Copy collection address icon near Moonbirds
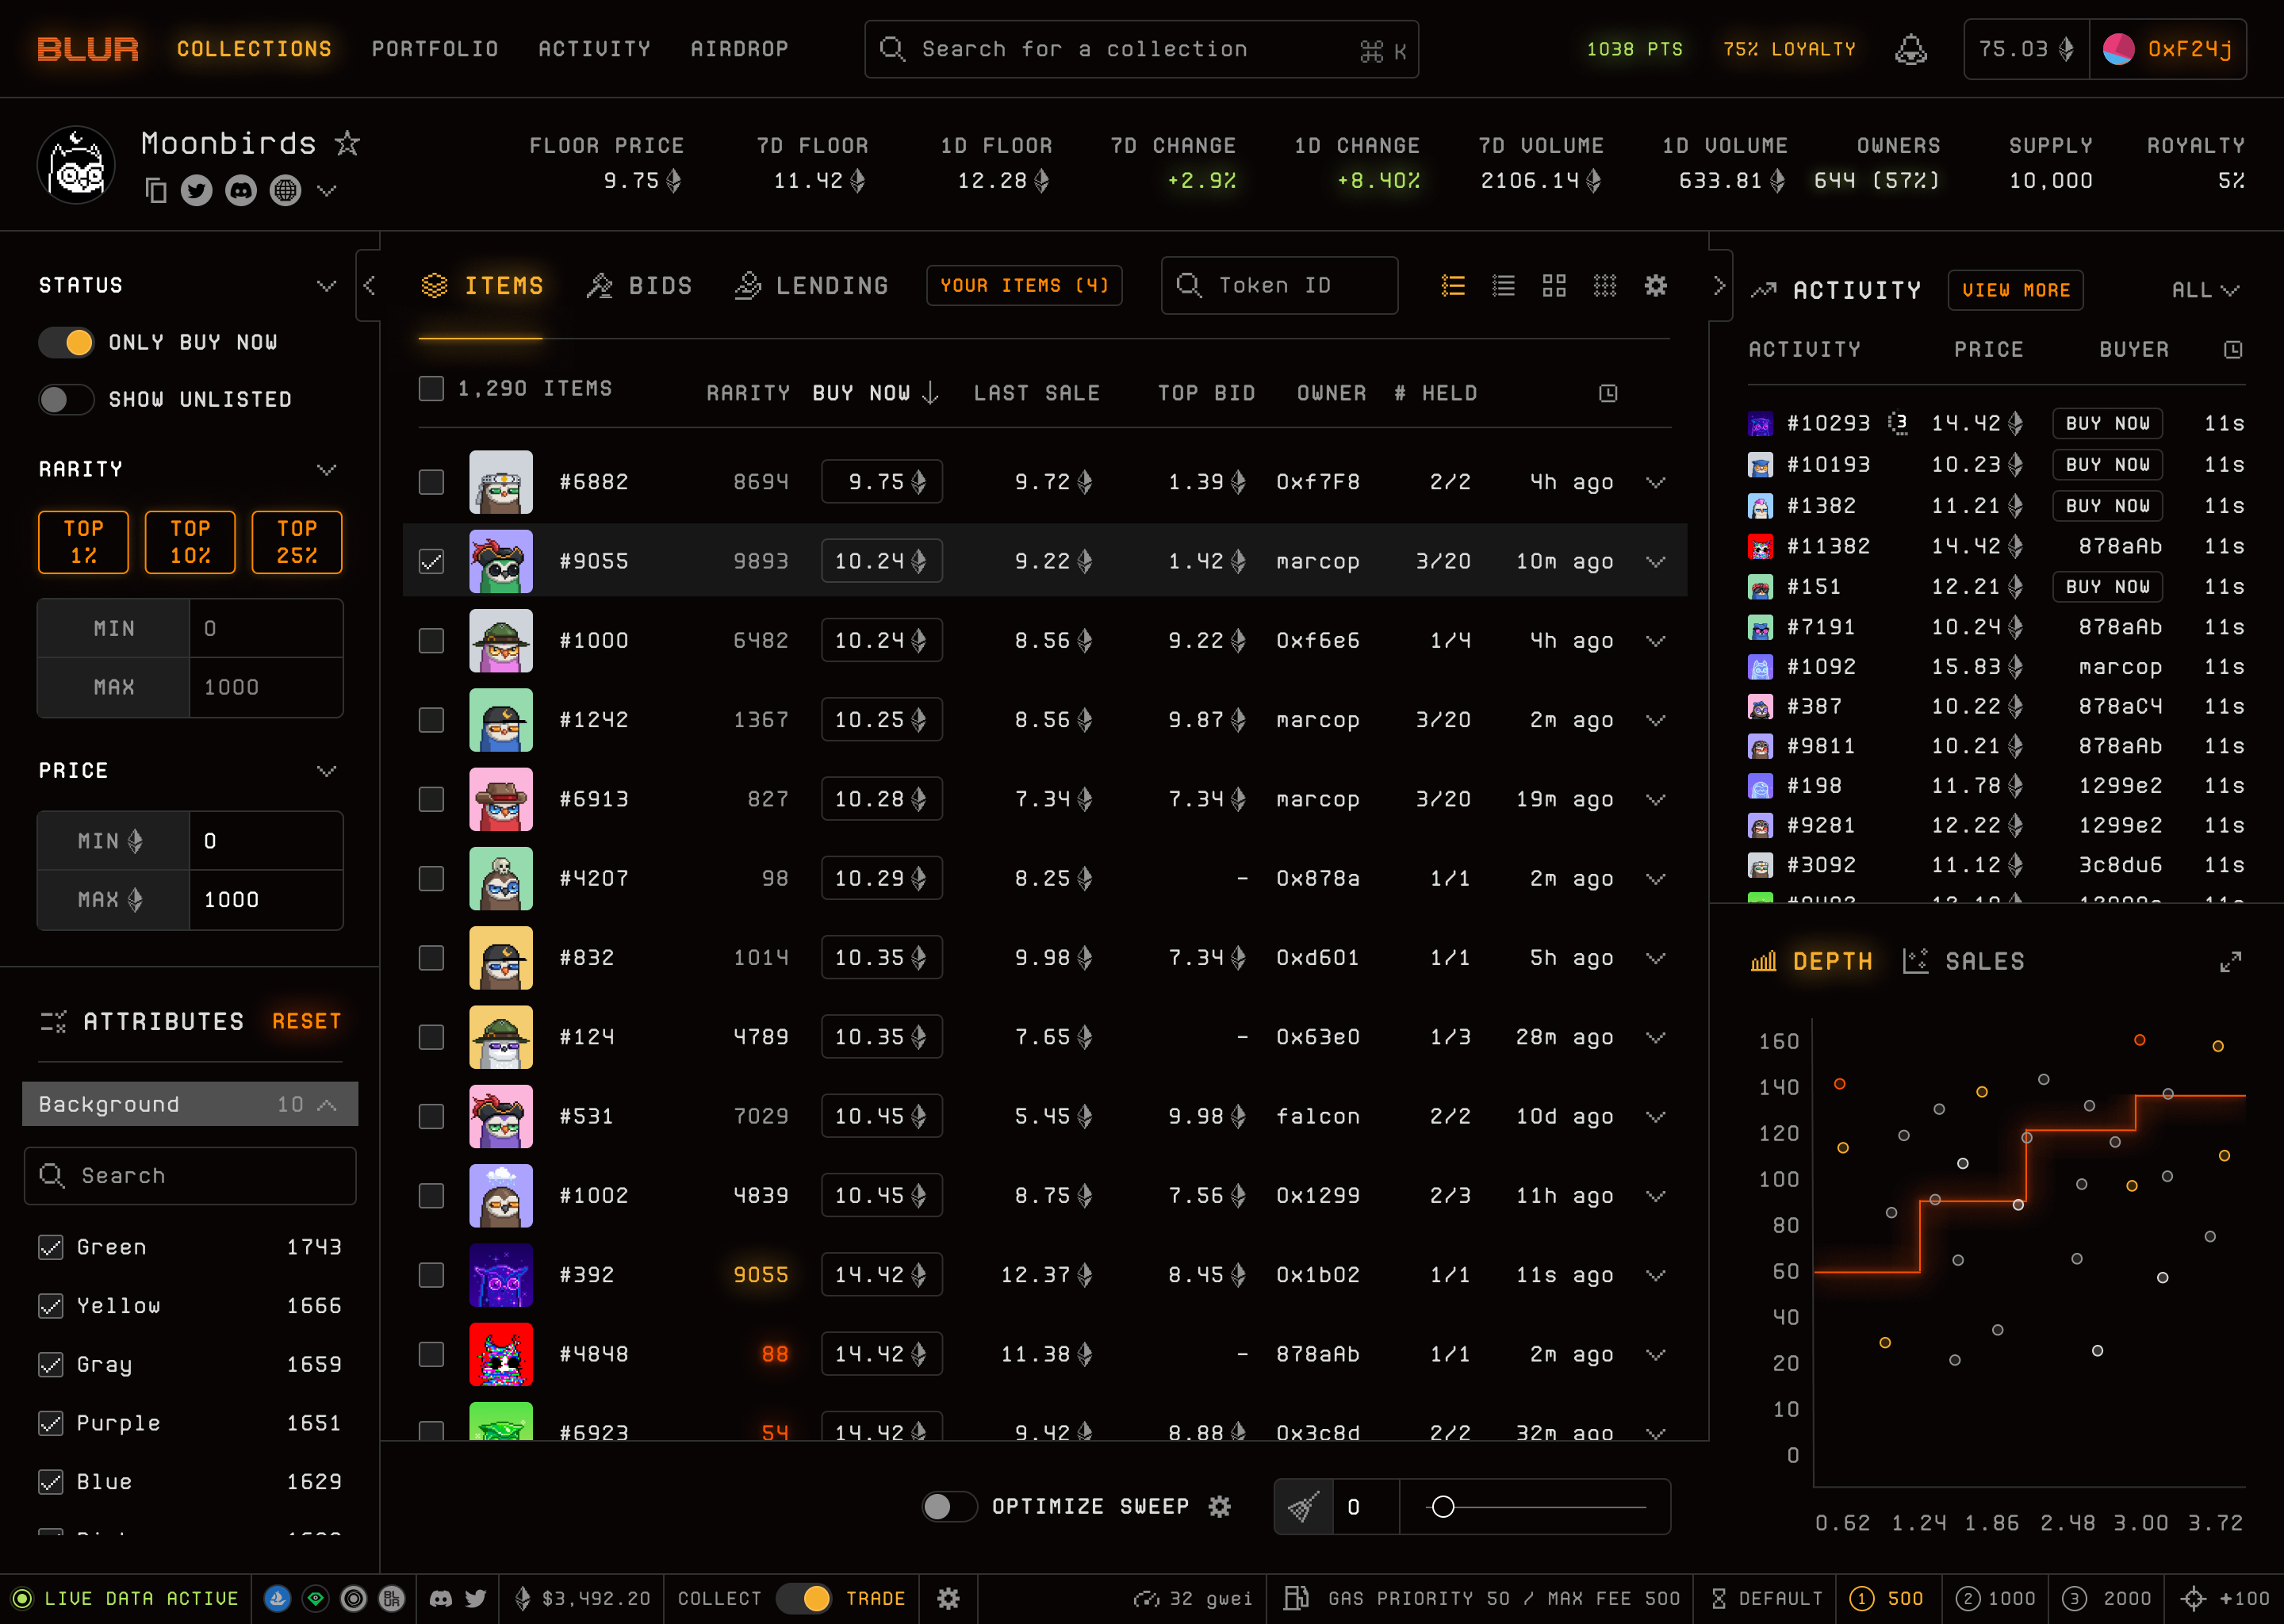The width and height of the screenshot is (2284, 1624). 156,190
